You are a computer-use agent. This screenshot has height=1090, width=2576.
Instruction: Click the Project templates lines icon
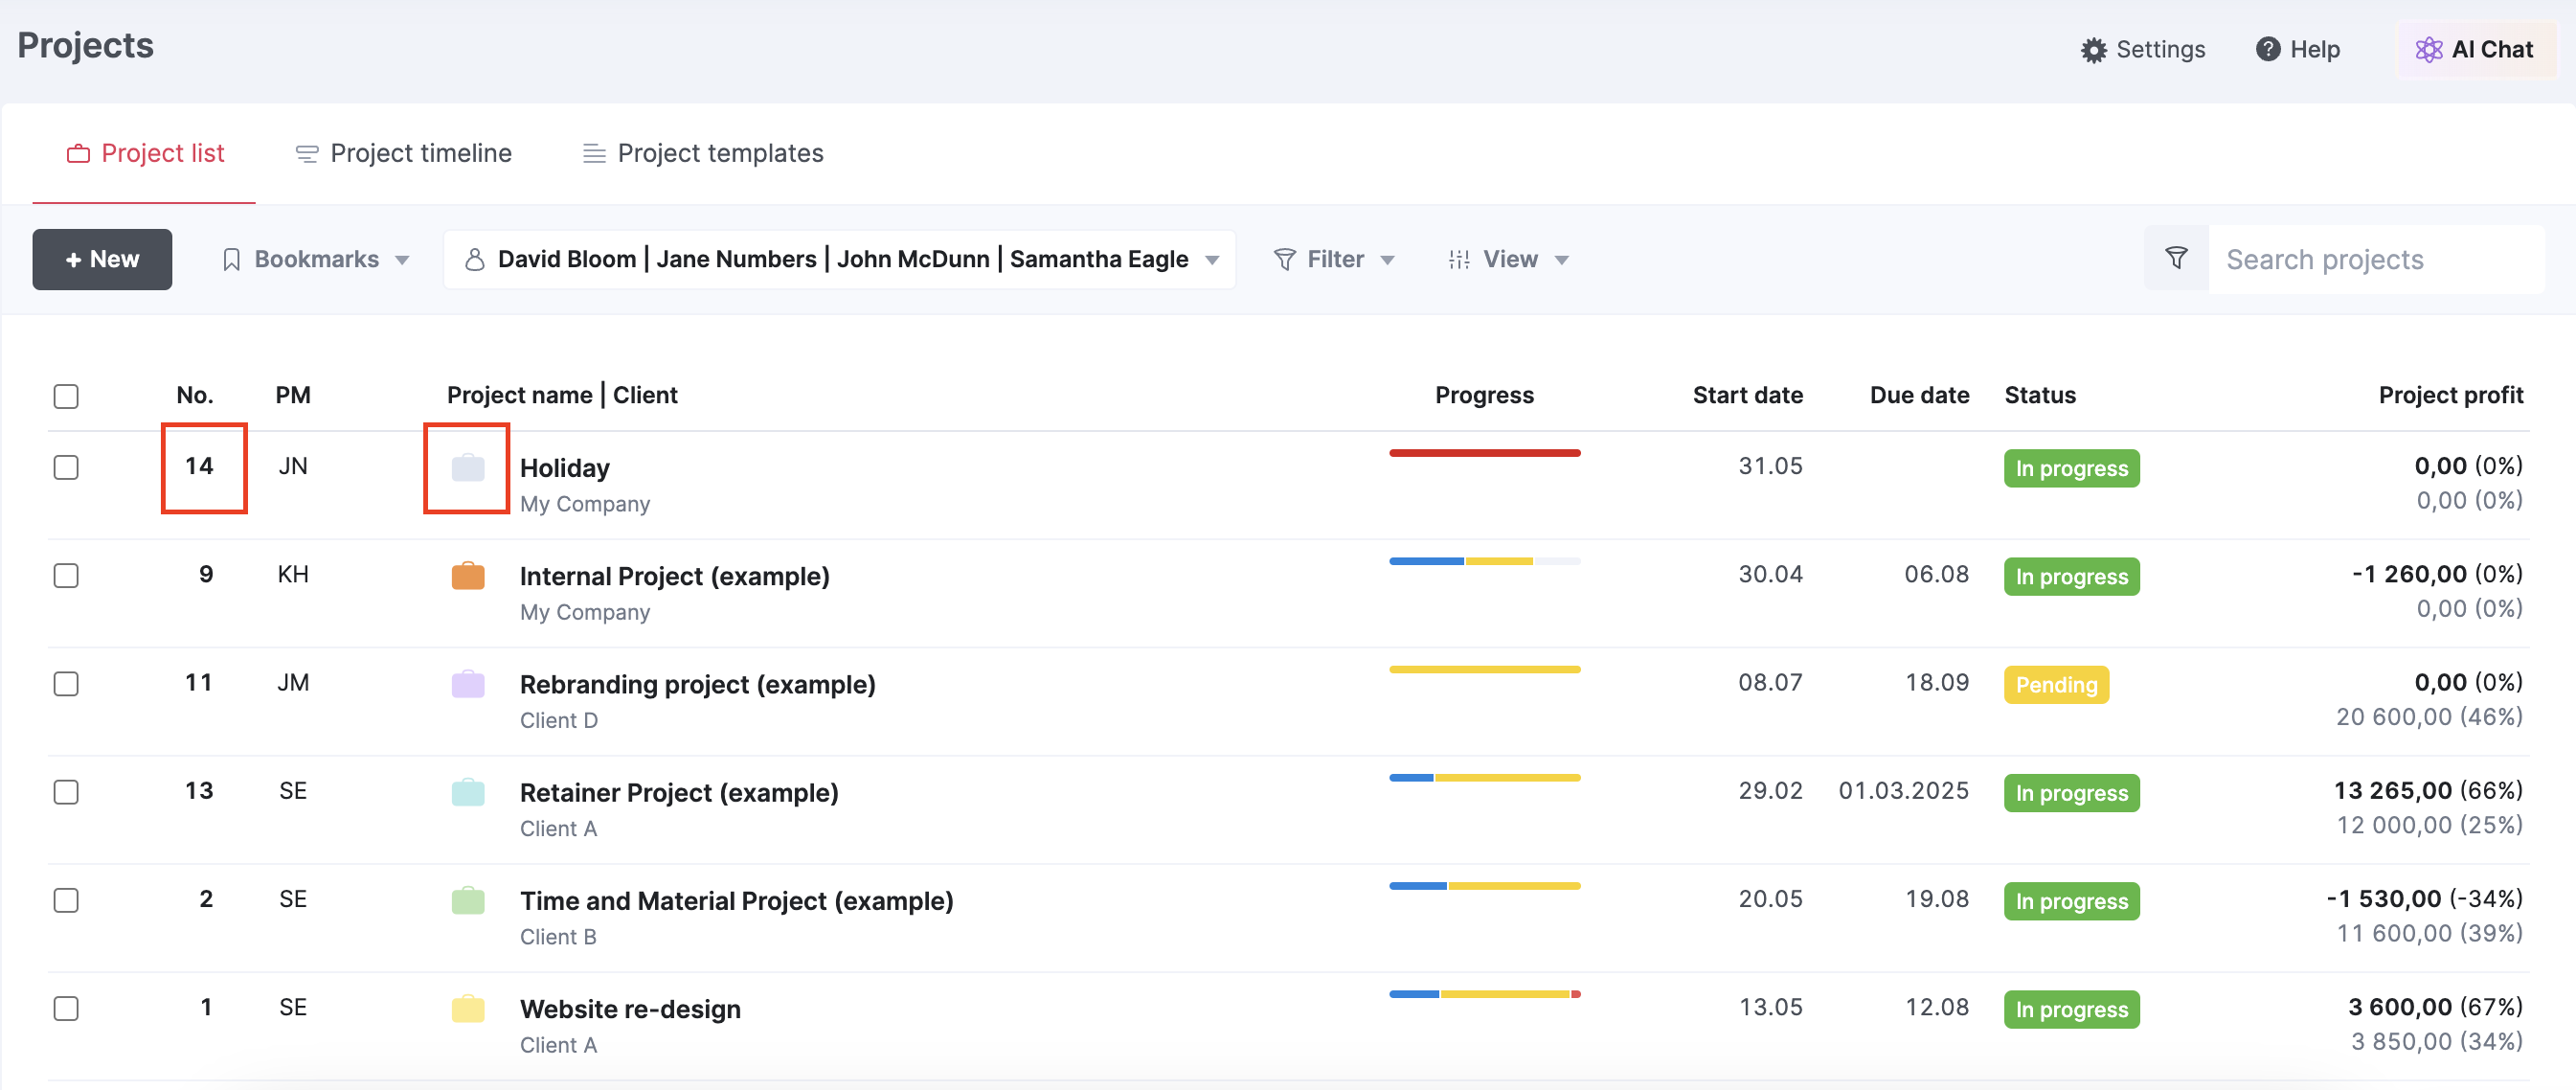click(594, 154)
